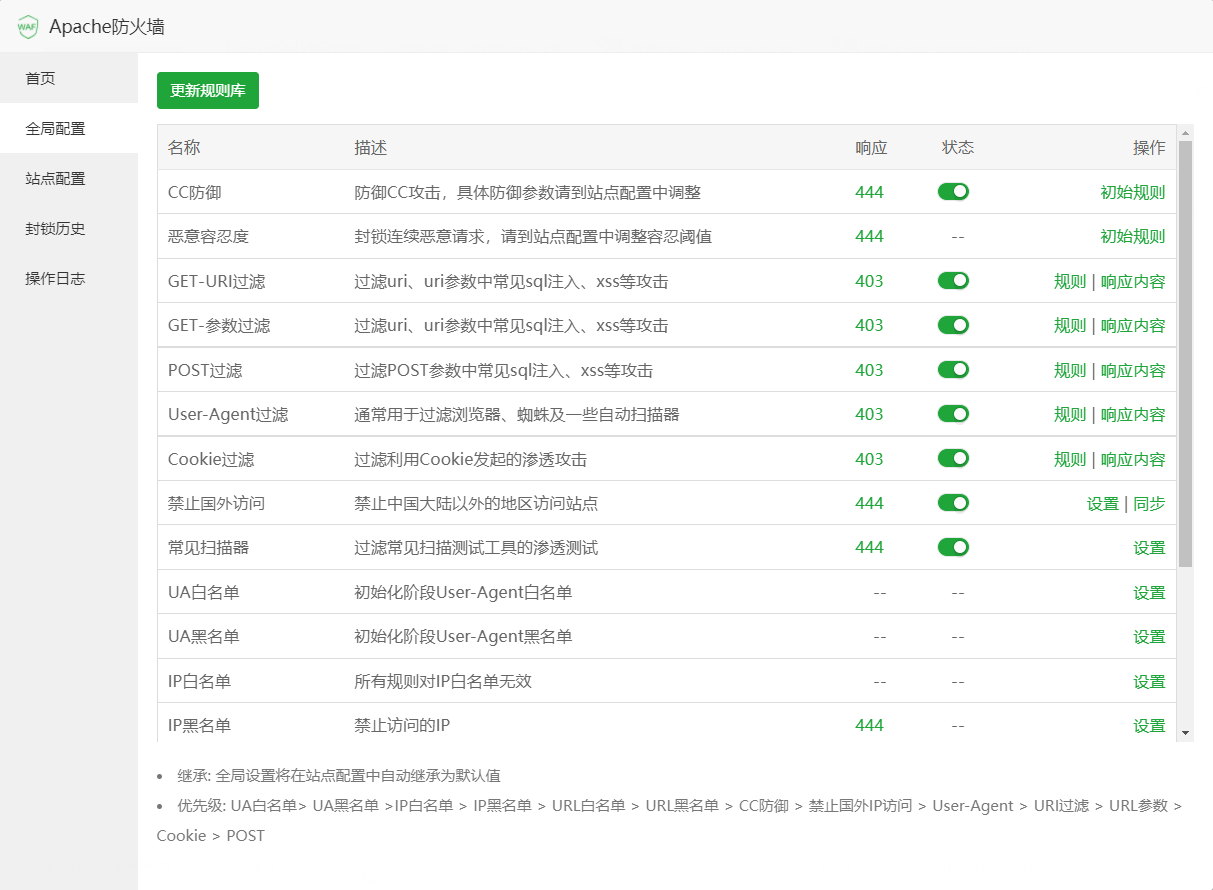The width and height of the screenshot is (1213, 890).
Task: Click response code 444 for IP黑名单
Action: 870,725
